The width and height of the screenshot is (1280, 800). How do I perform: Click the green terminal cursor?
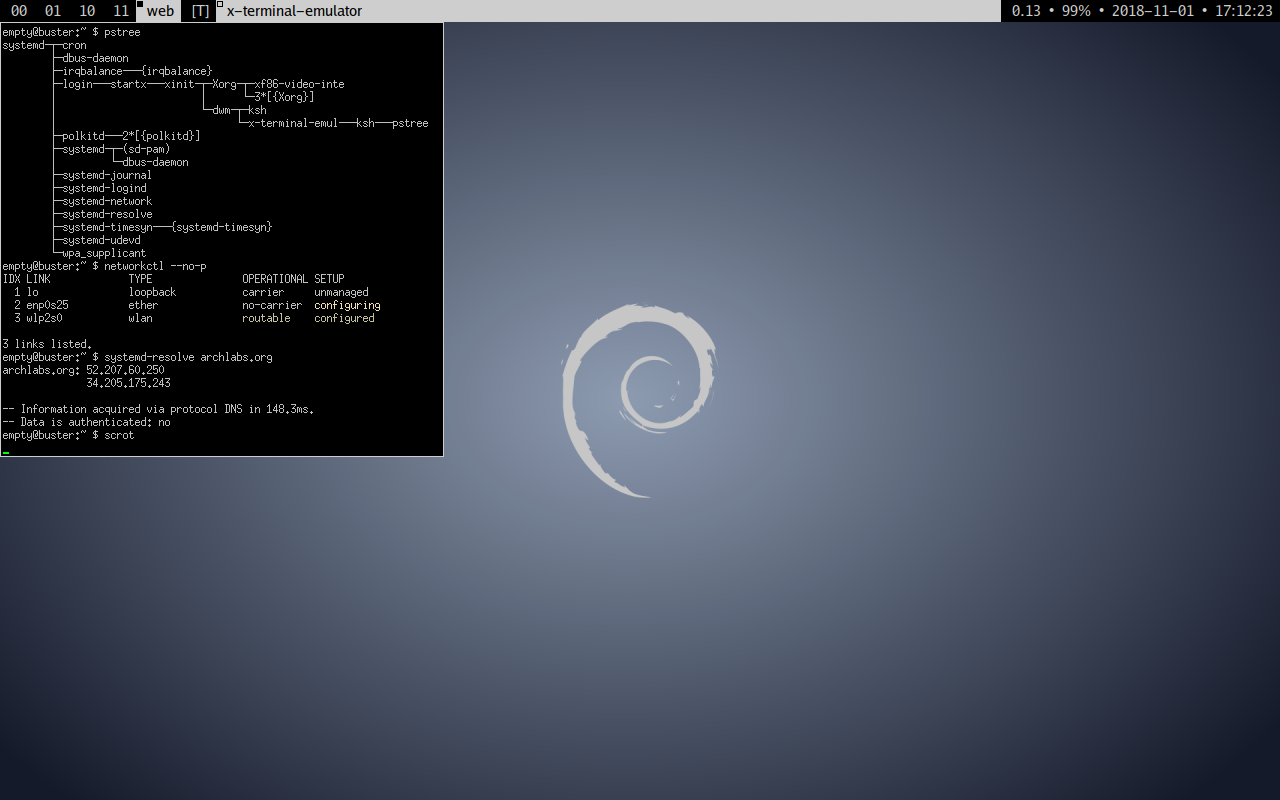coord(5,453)
